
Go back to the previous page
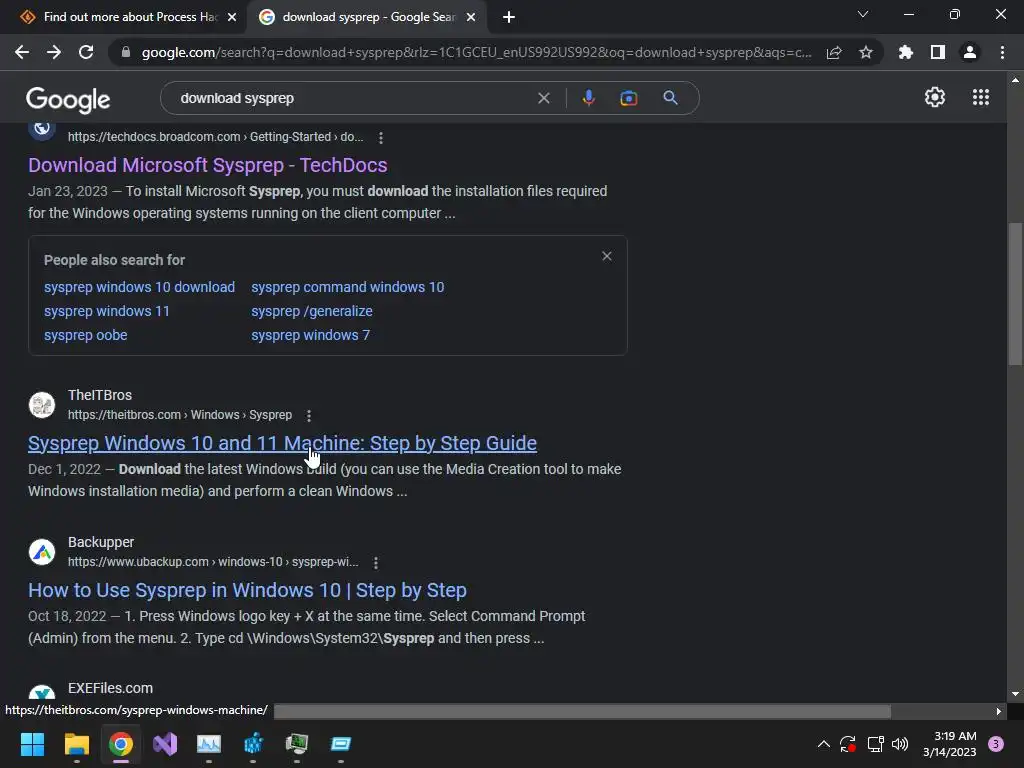point(22,52)
